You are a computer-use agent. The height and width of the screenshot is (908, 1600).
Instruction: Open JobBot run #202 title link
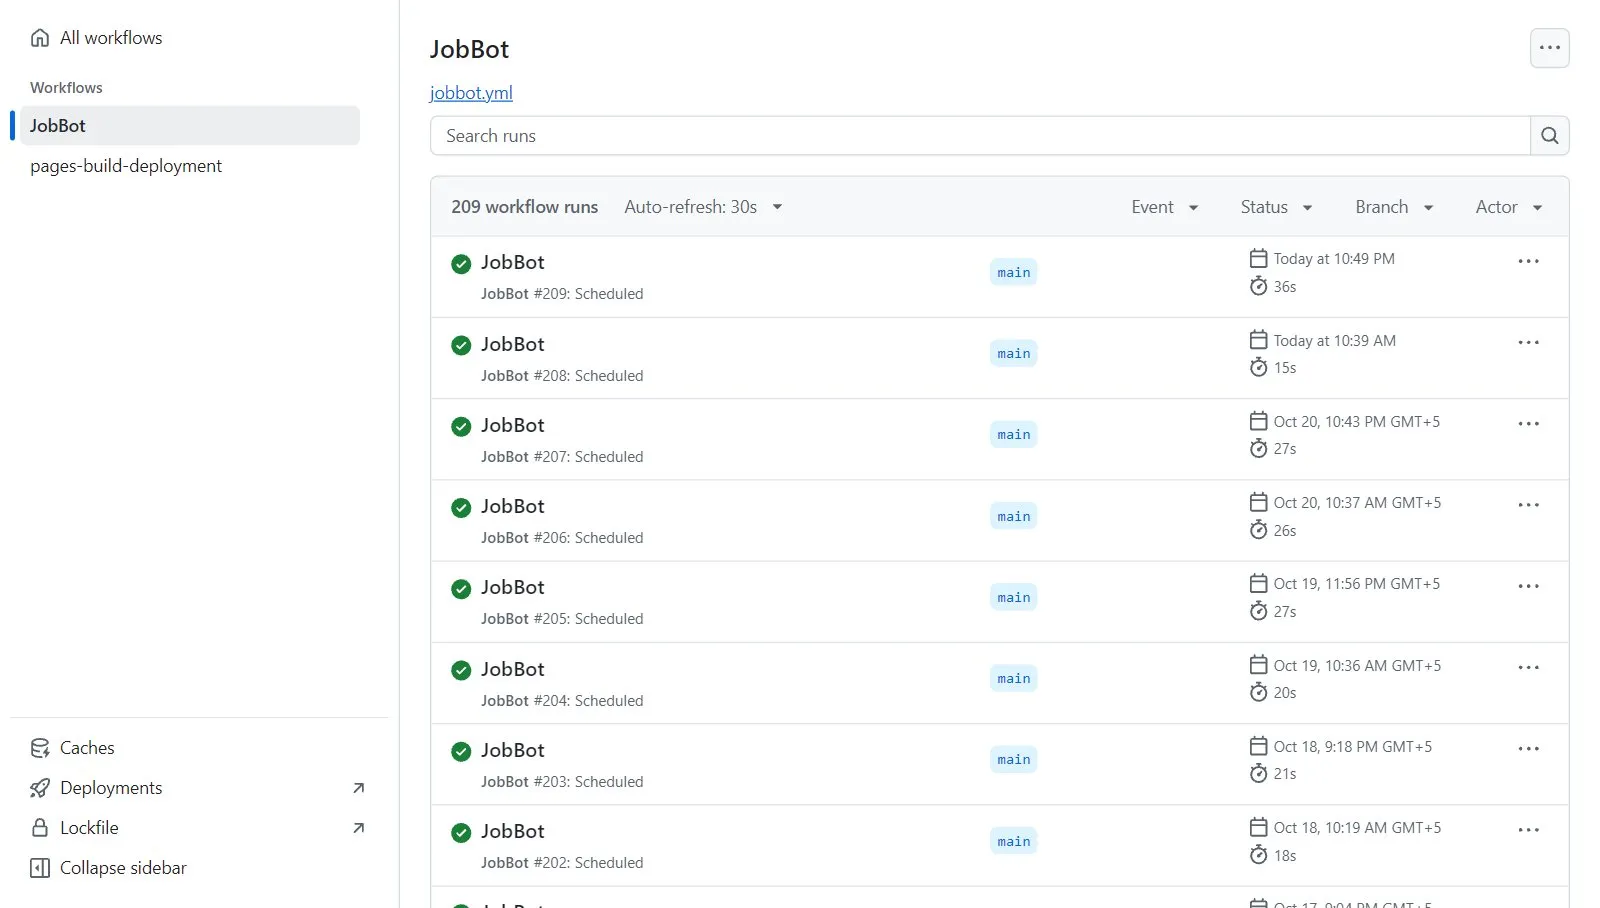pyautogui.click(x=513, y=831)
